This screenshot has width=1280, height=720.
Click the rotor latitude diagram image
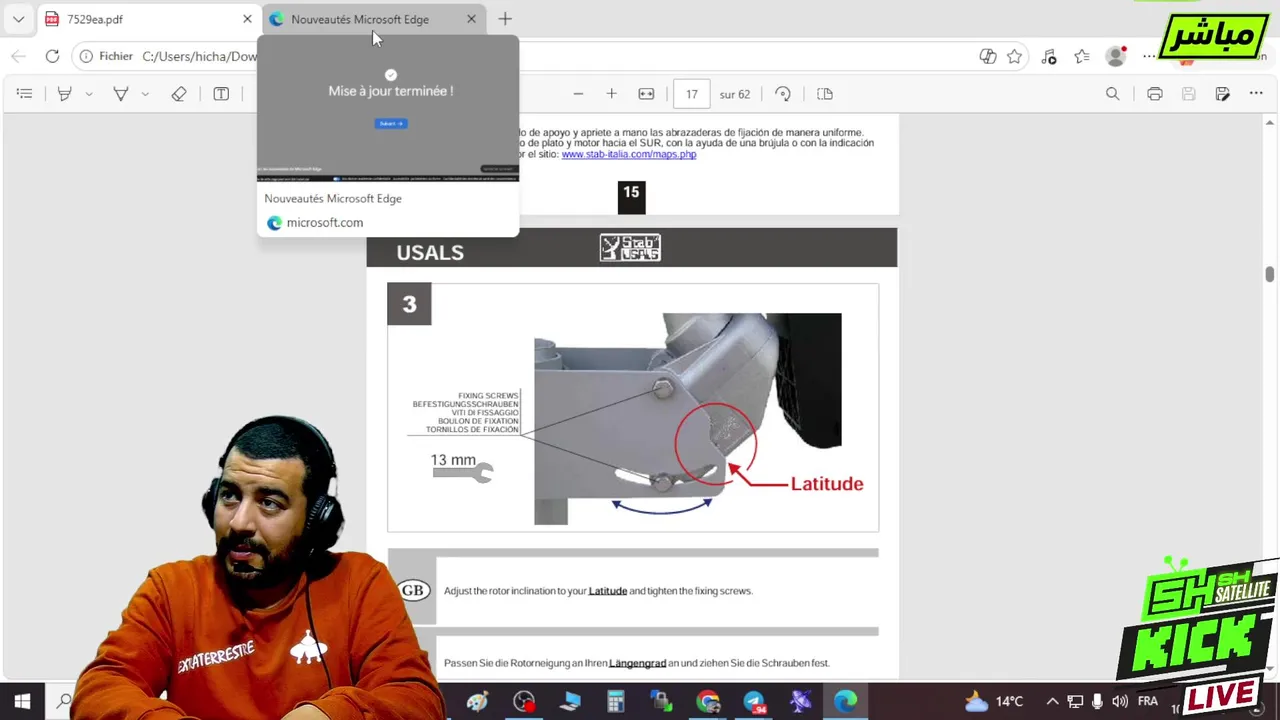coord(687,418)
